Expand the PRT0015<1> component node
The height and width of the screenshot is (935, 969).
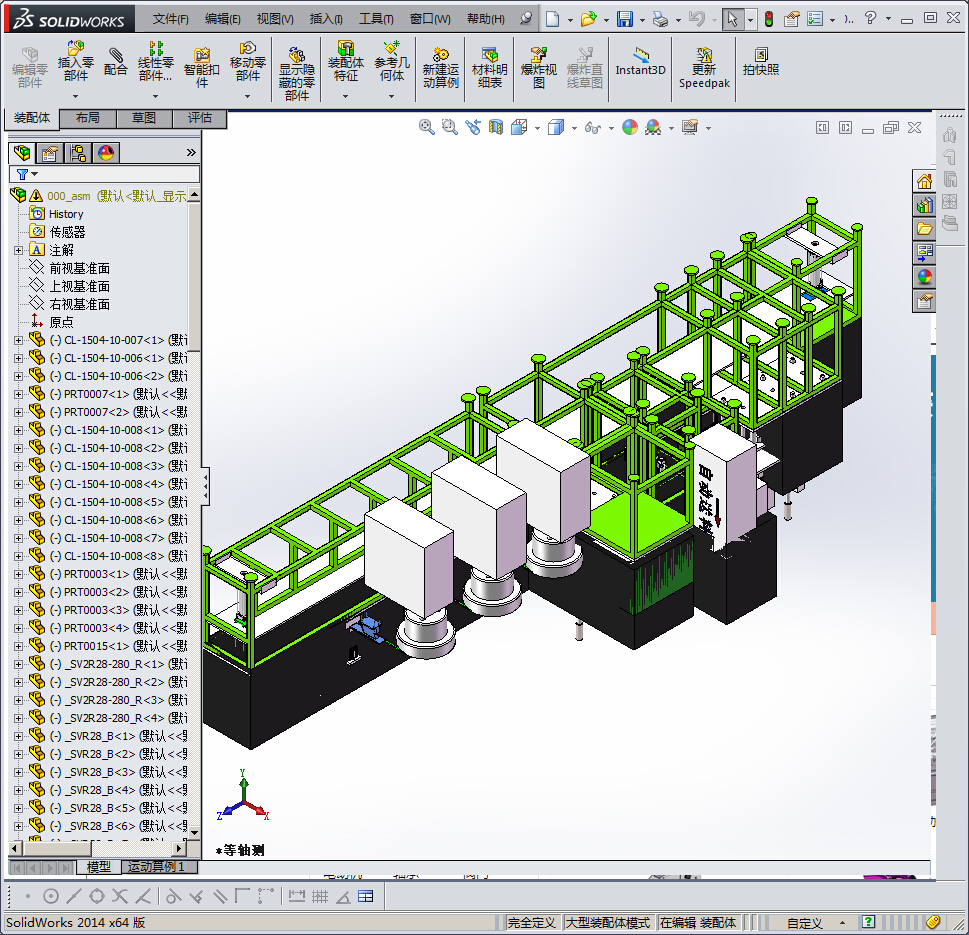click(x=19, y=646)
